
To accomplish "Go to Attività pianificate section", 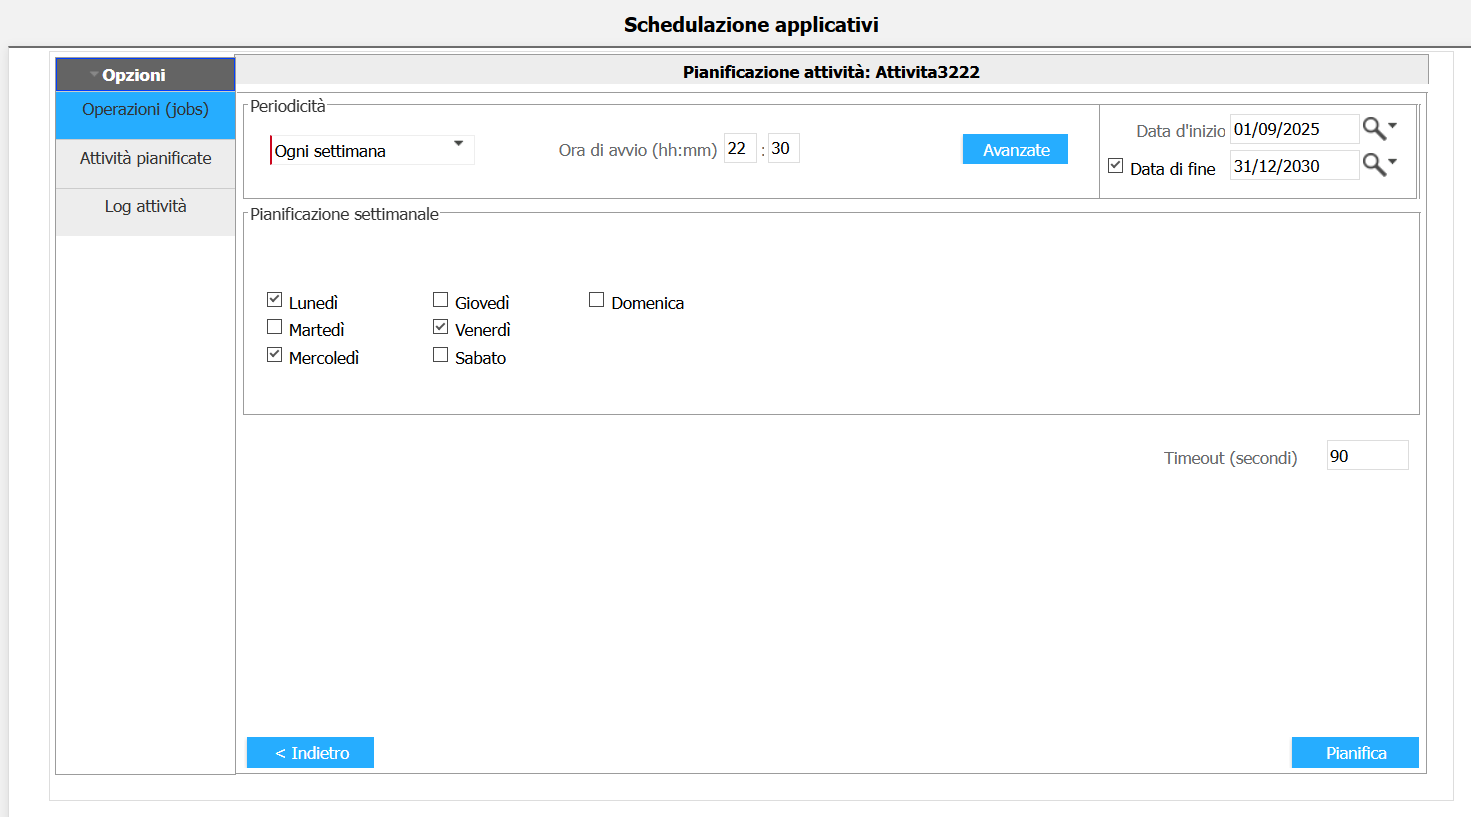I will pyautogui.click(x=145, y=158).
